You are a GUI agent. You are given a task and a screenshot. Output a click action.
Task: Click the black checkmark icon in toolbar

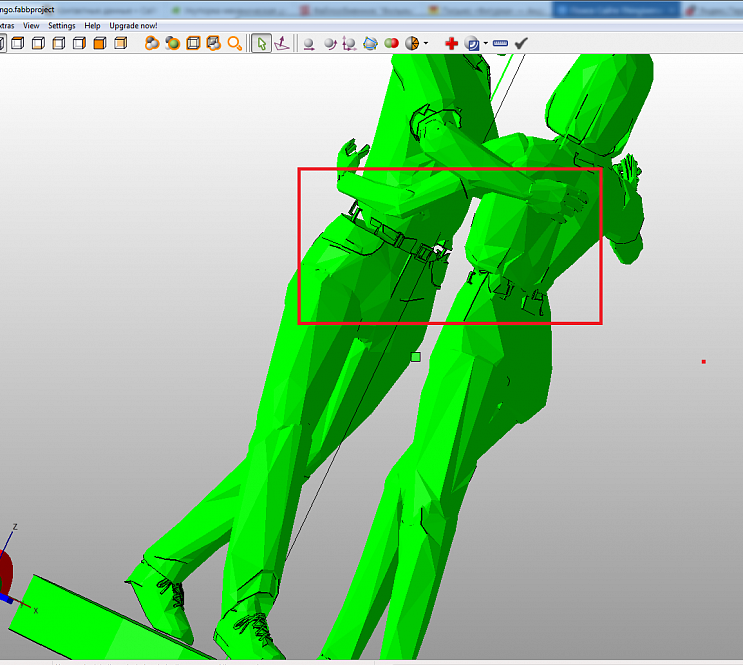click(x=521, y=44)
